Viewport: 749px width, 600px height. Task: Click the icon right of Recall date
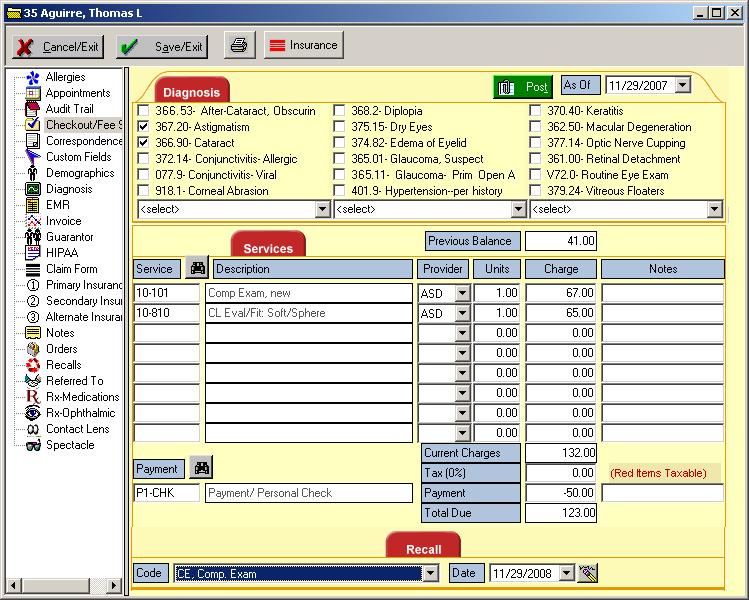(588, 573)
